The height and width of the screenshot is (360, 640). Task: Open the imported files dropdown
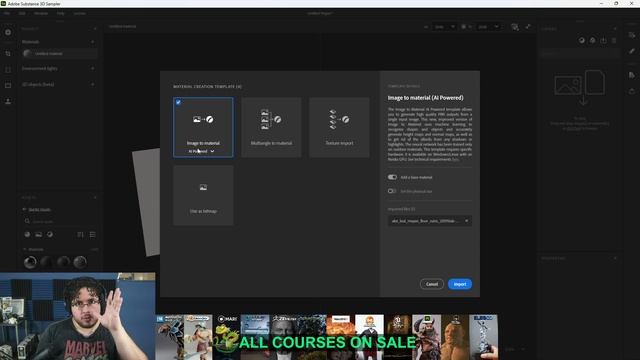(x=430, y=221)
